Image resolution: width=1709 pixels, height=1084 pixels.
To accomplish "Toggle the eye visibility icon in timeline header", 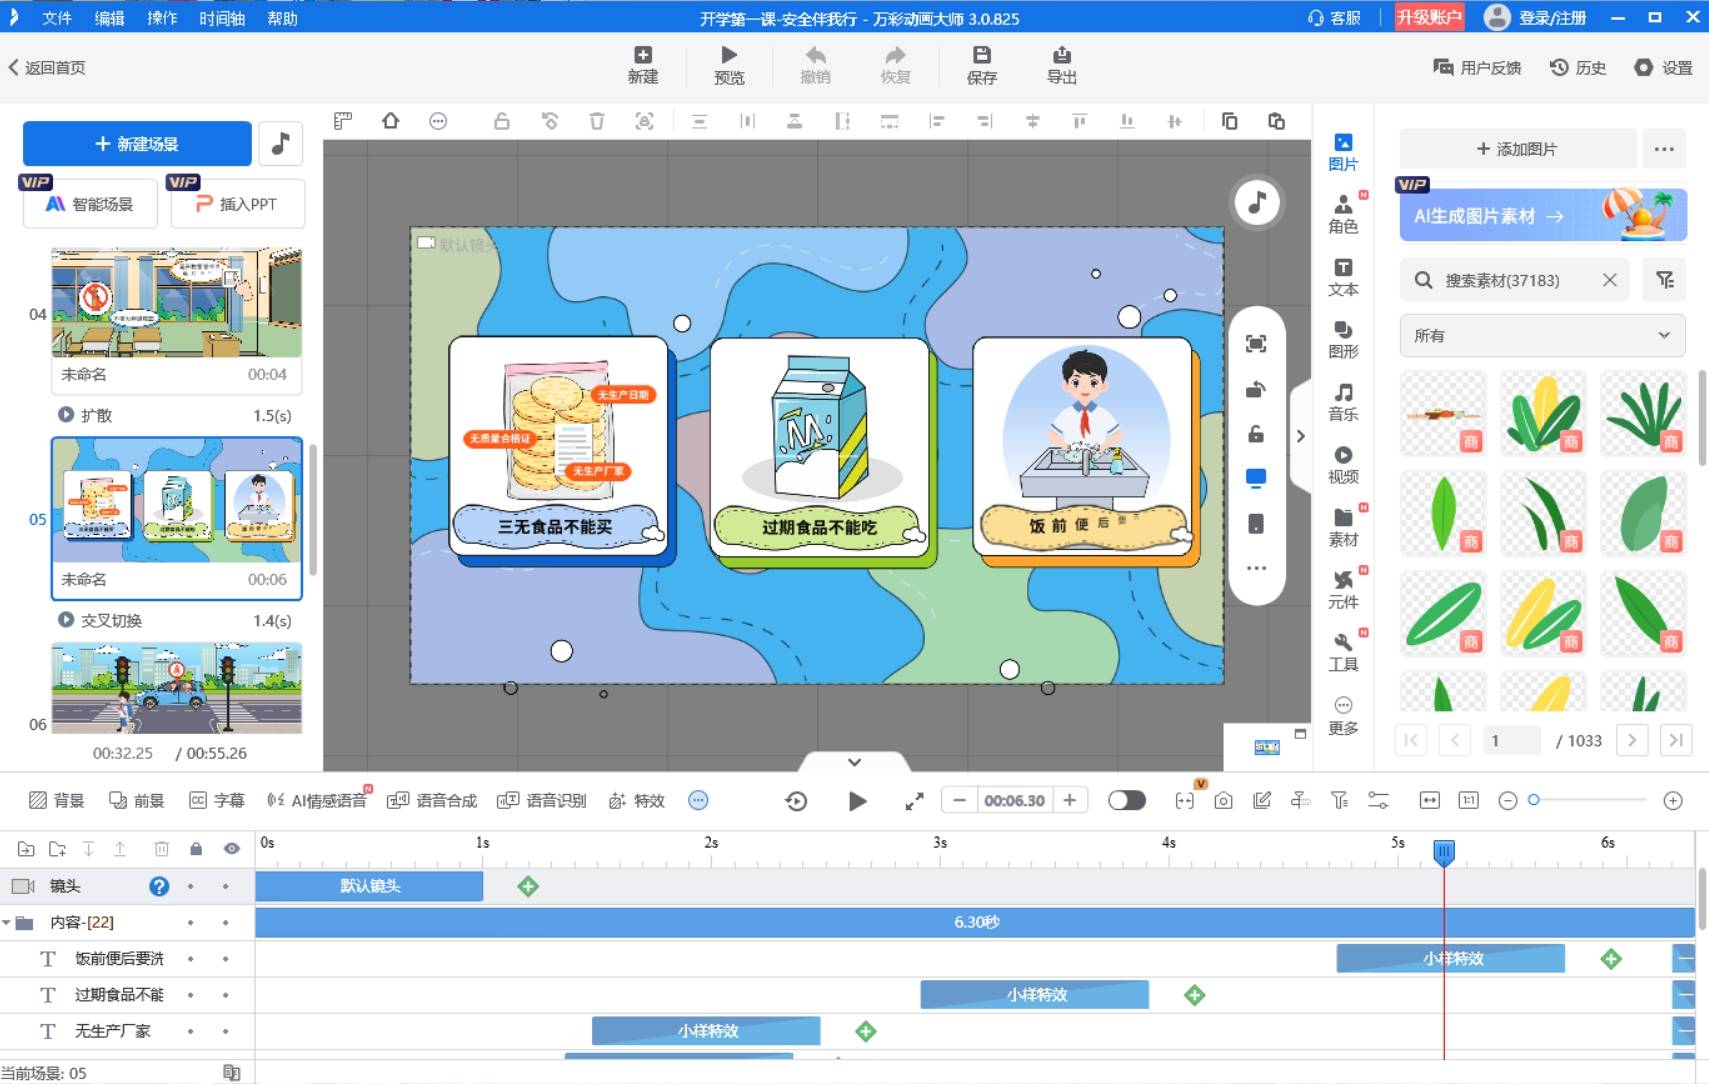I will click(231, 849).
